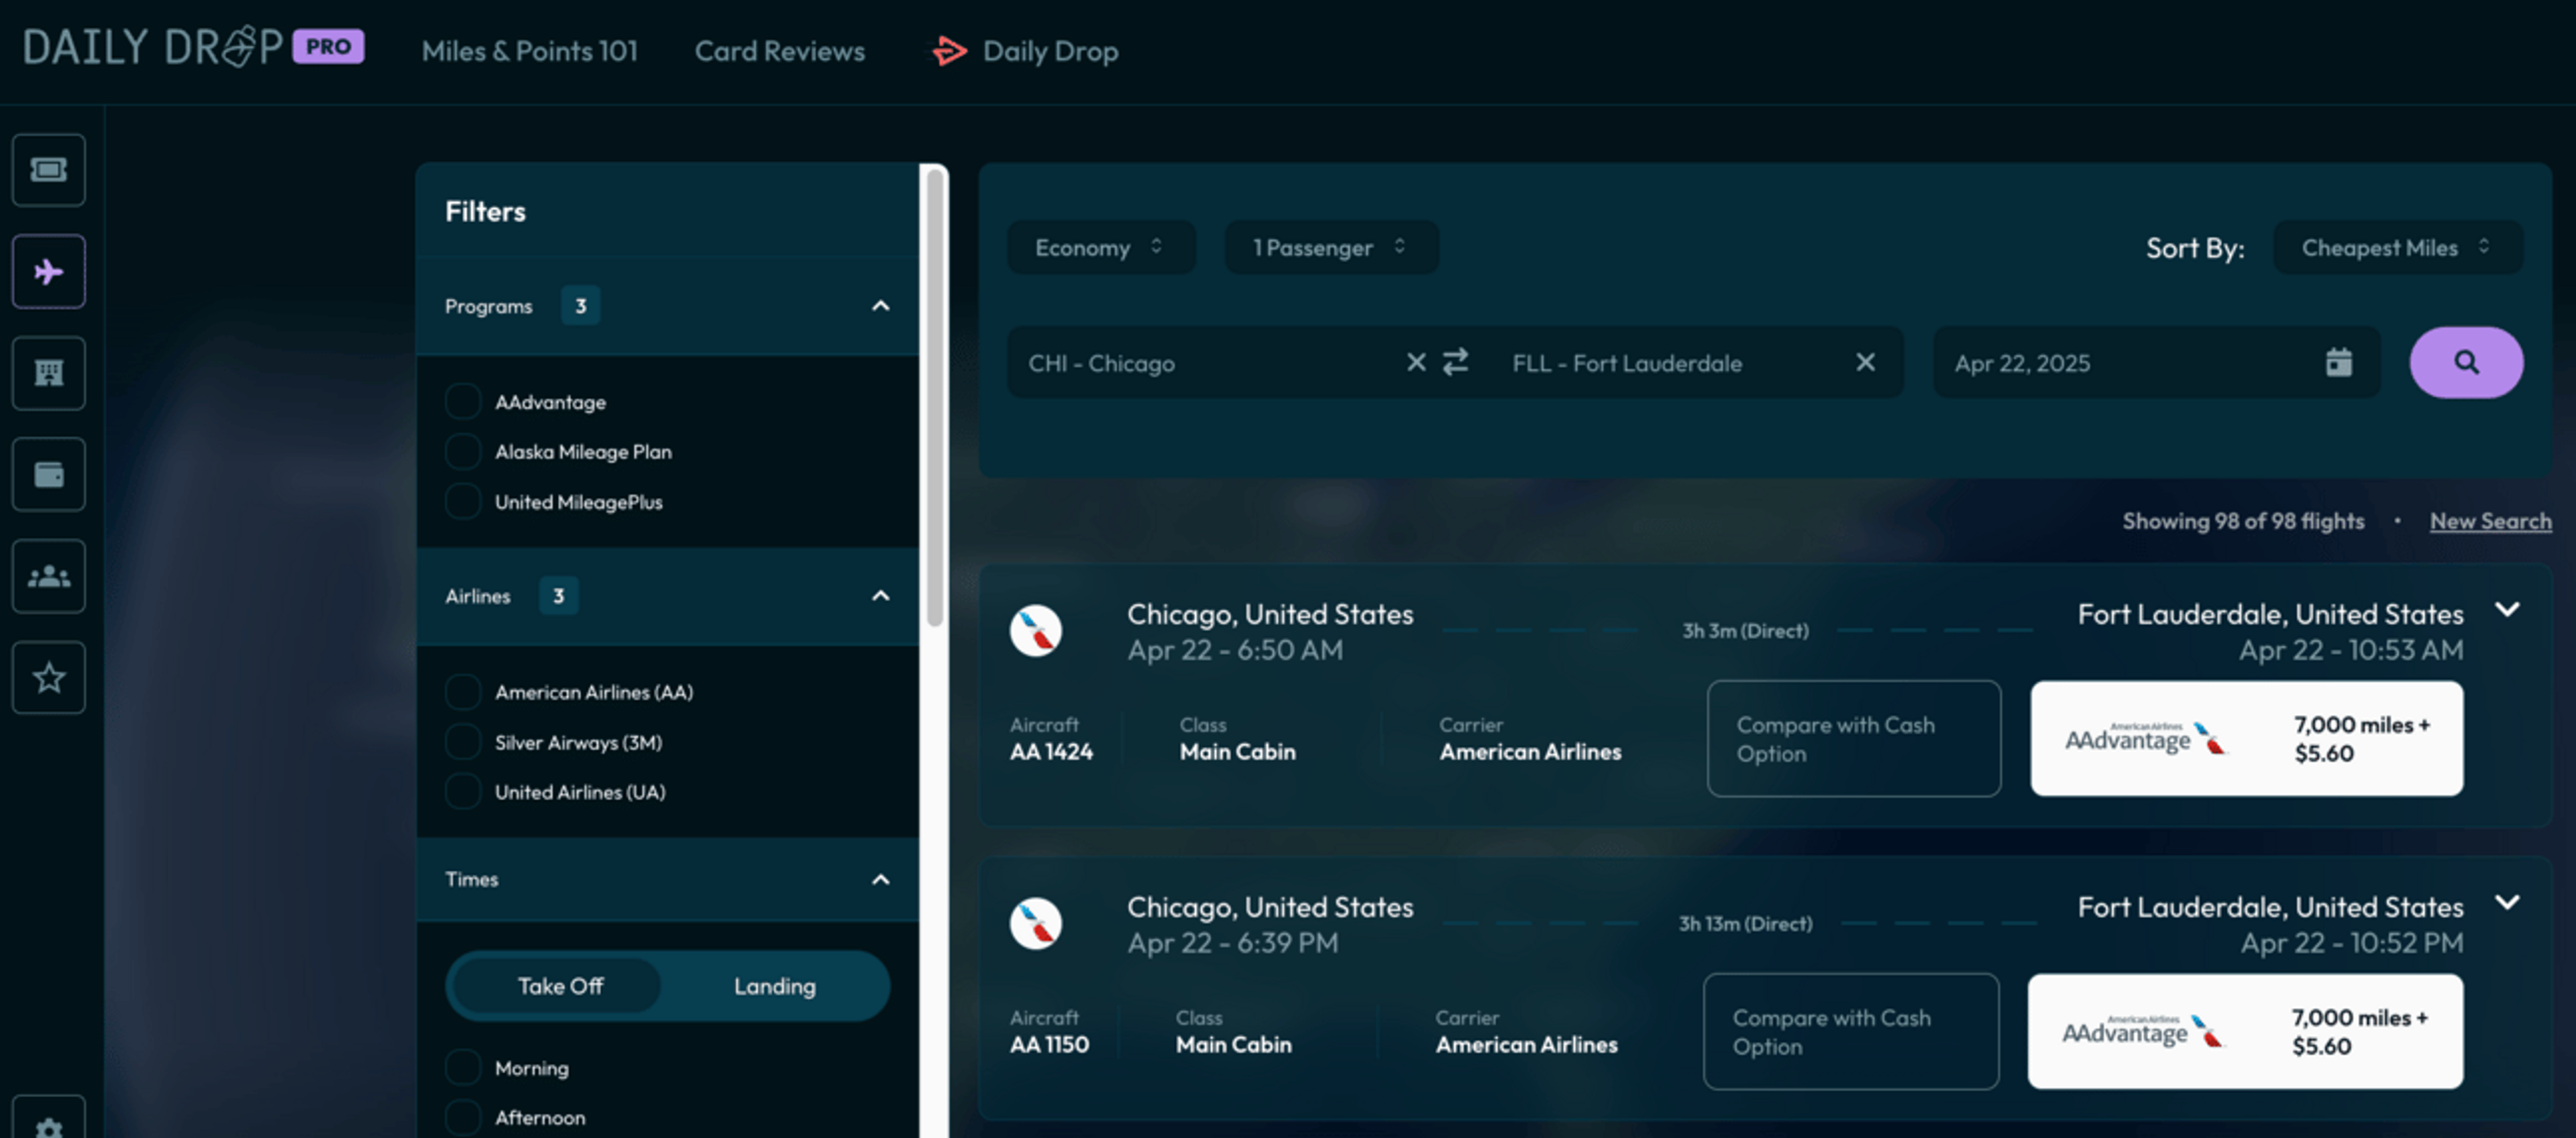2576x1138 pixels.
Task: Swap origin and destination airports
Action: click(x=1455, y=361)
